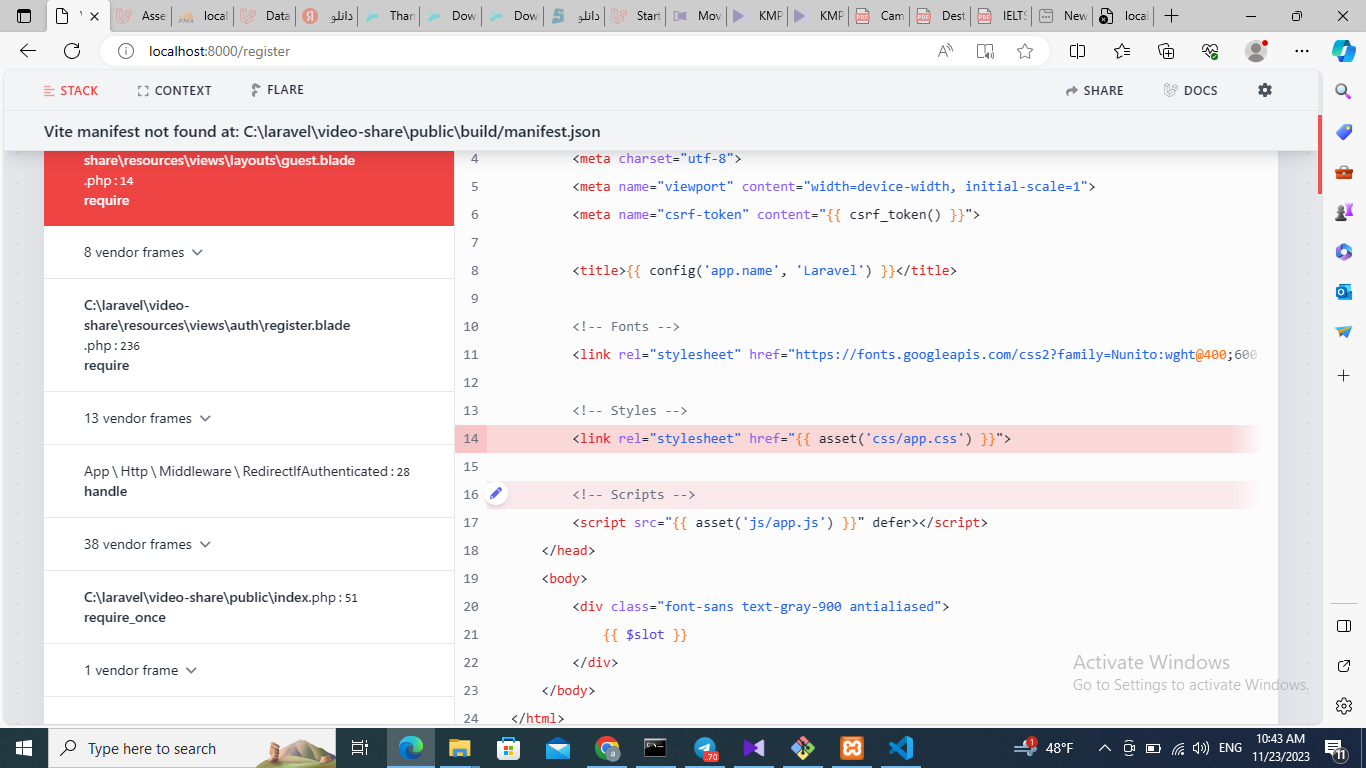Switch to the 'Cam' browser tab
1366x768 pixels.
(x=880, y=16)
